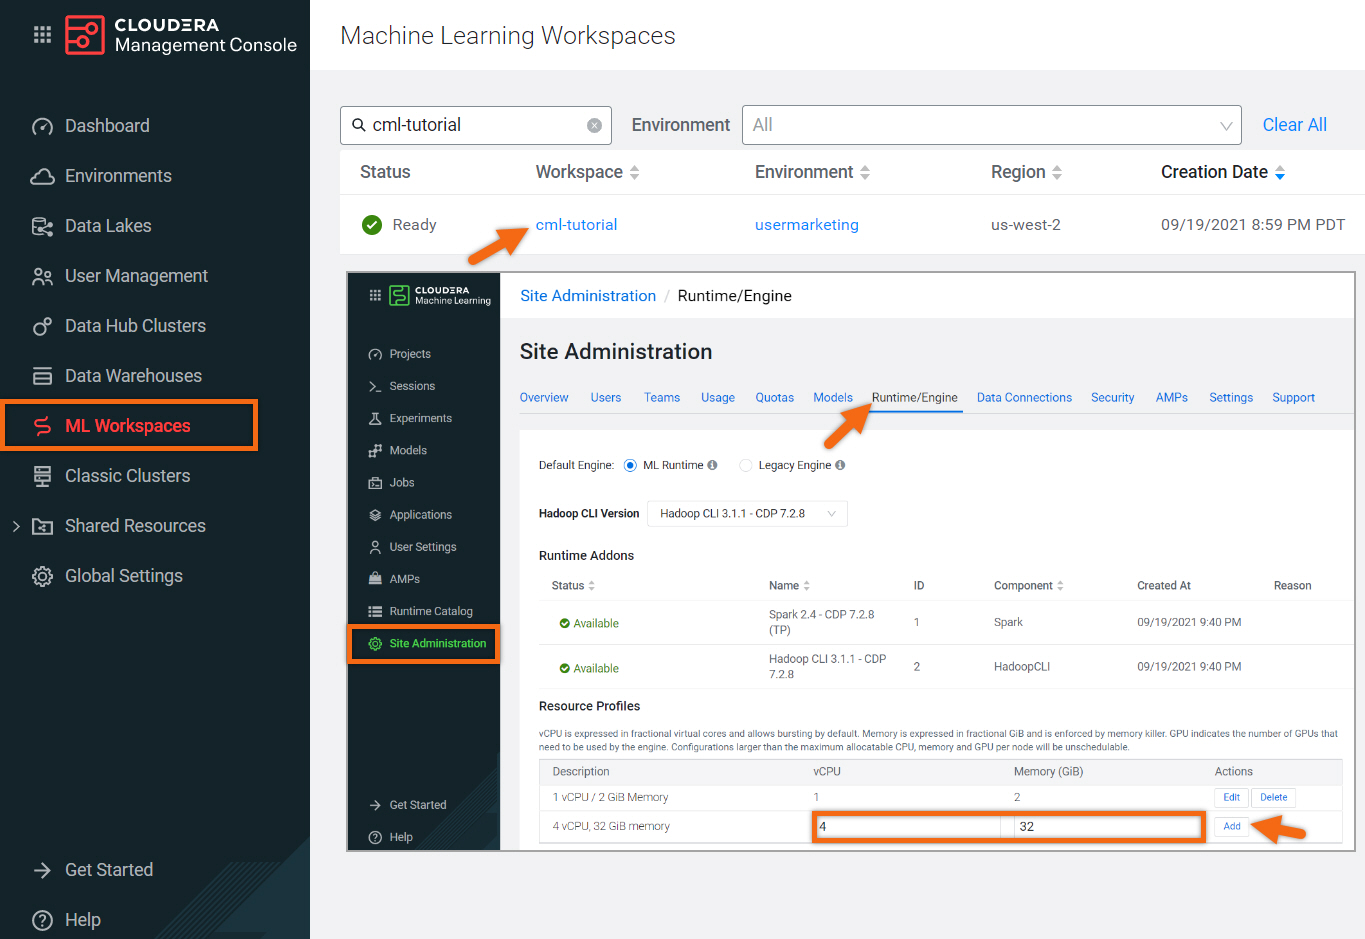The width and height of the screenshot is (1365, 939).
Task: Open Shared Resources in the sidebar
Action: pos(135,526)
